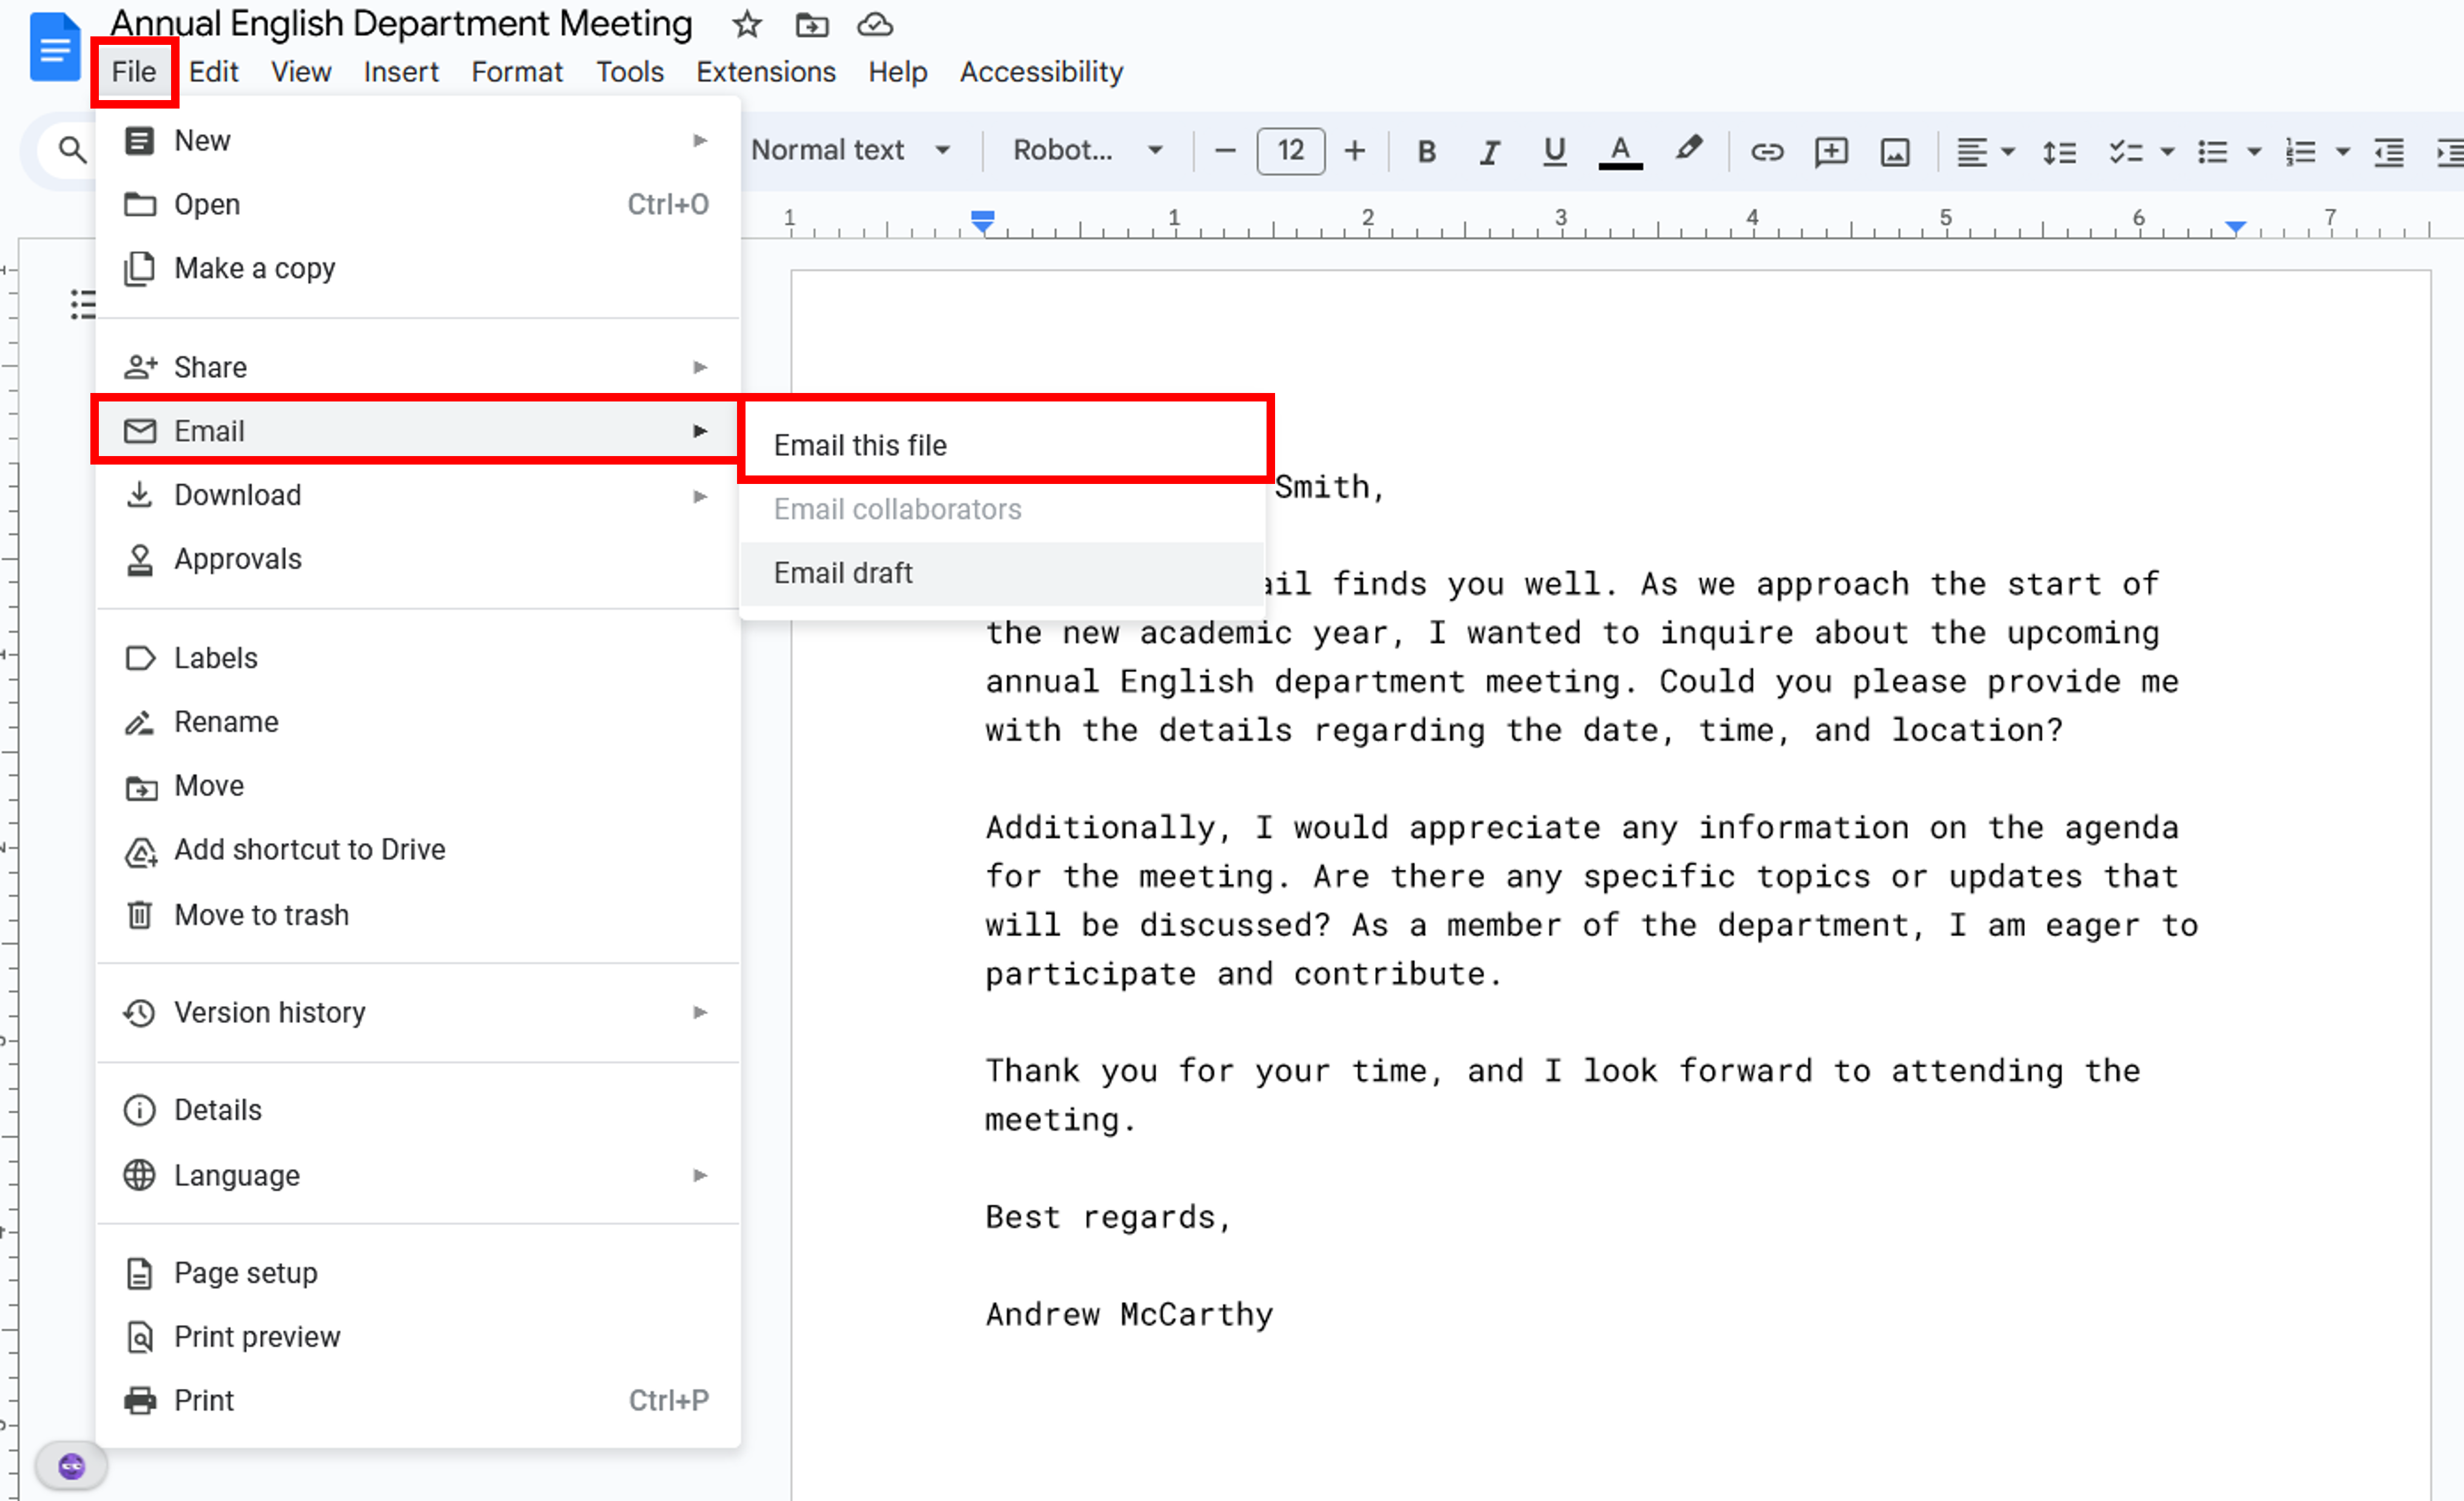The width and height of the screenshot is (2464, 1501).
Task: Open the Tools menu
Action: (629, 72)
